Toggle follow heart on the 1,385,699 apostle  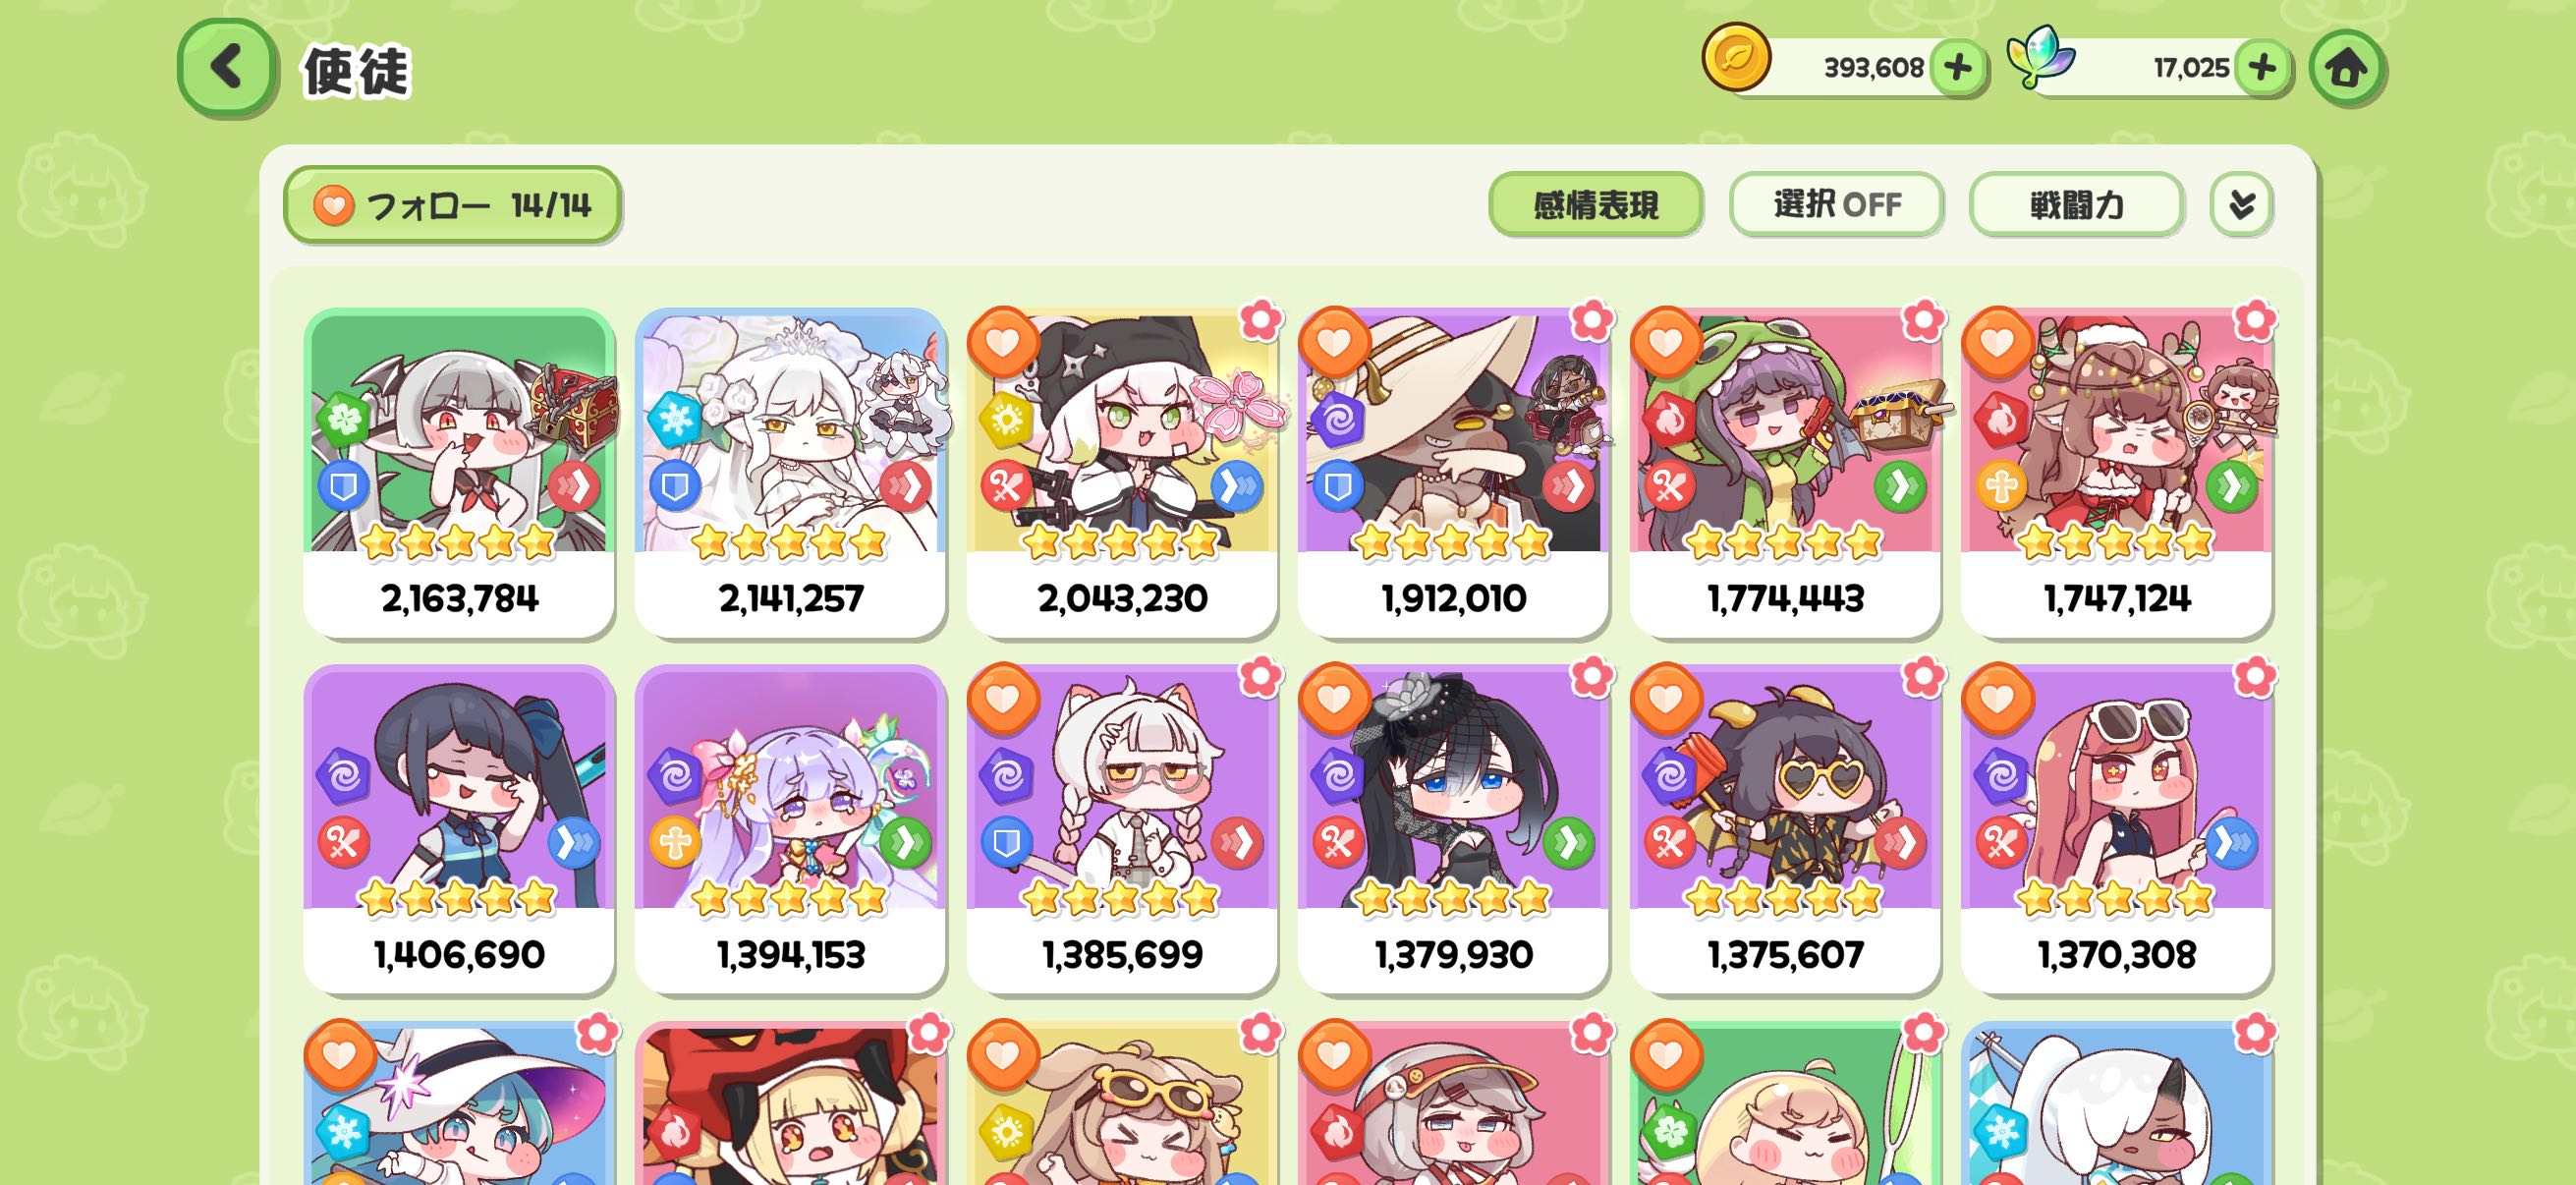tap(1002, 698)
